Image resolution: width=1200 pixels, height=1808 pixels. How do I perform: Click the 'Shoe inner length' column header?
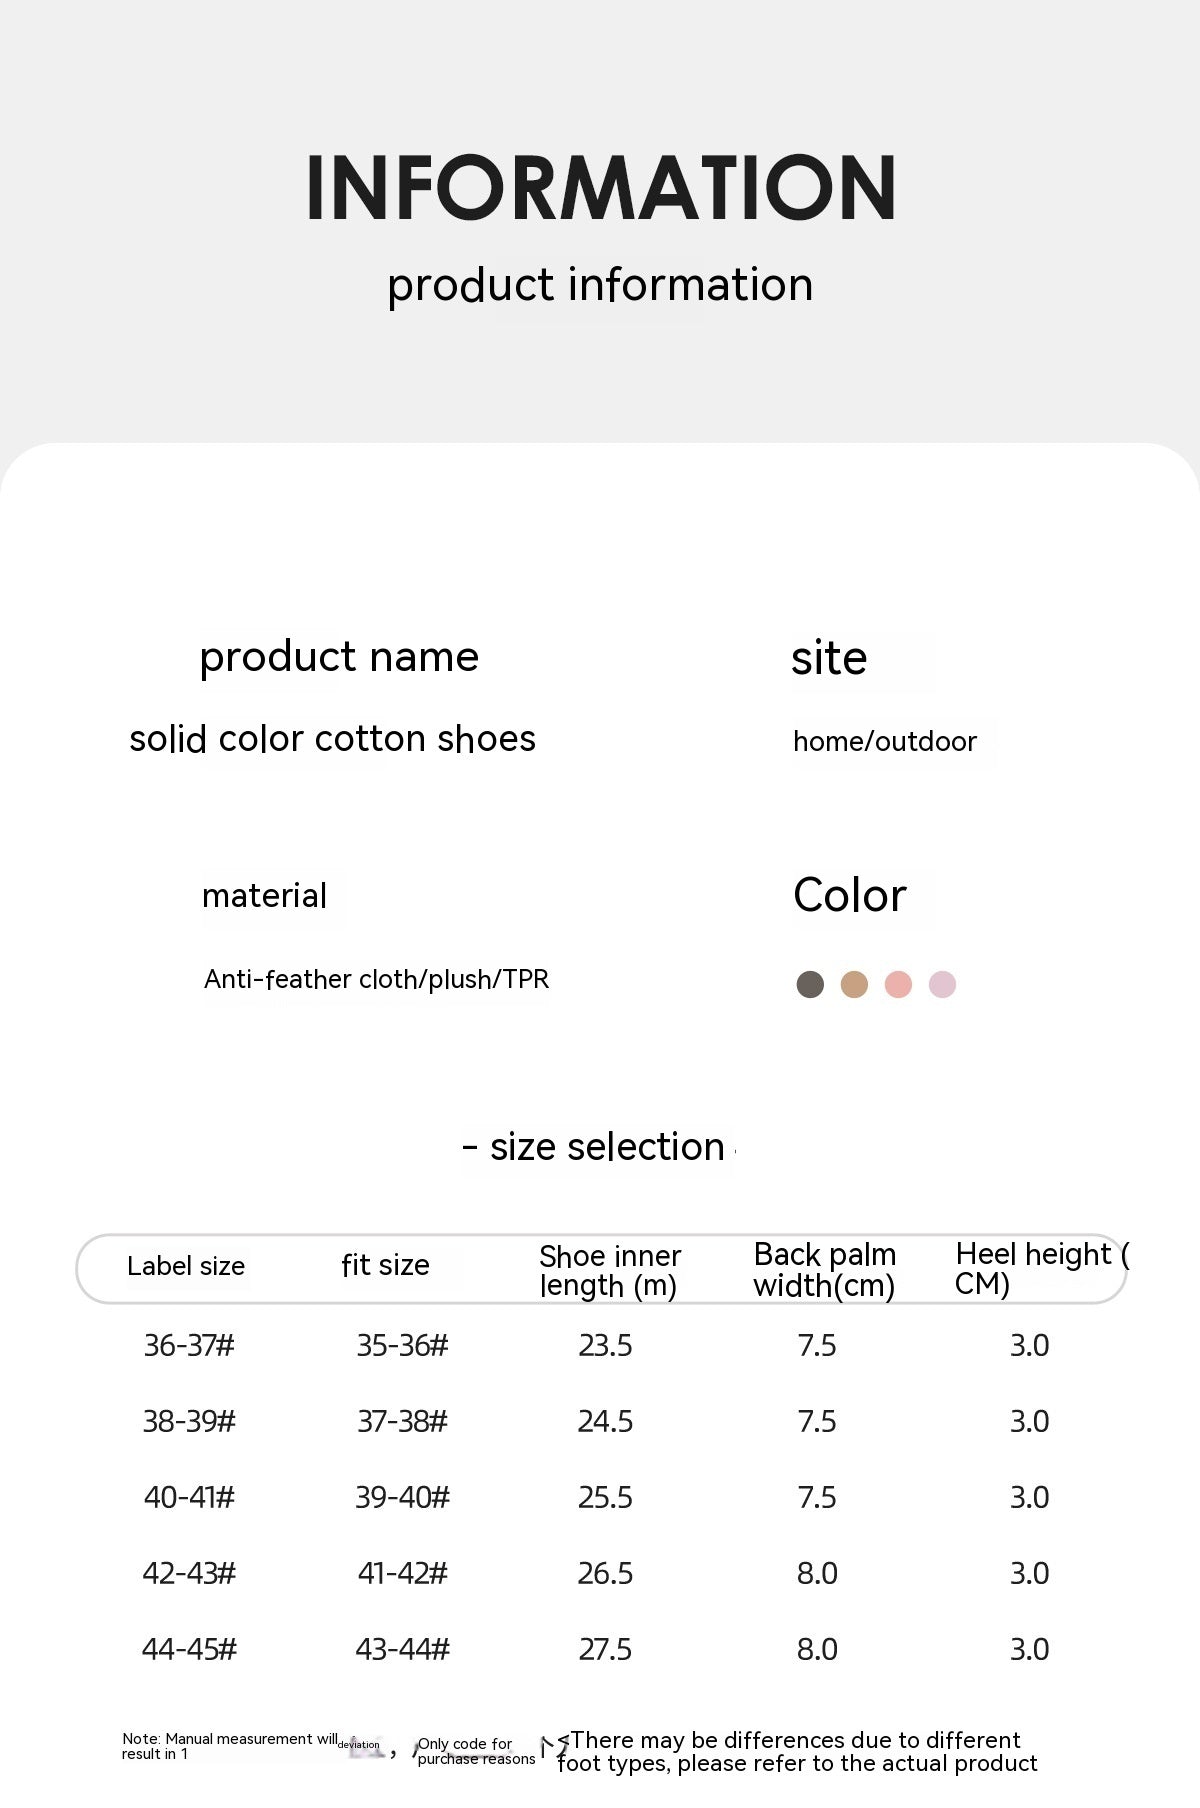tap(610, 1270)
